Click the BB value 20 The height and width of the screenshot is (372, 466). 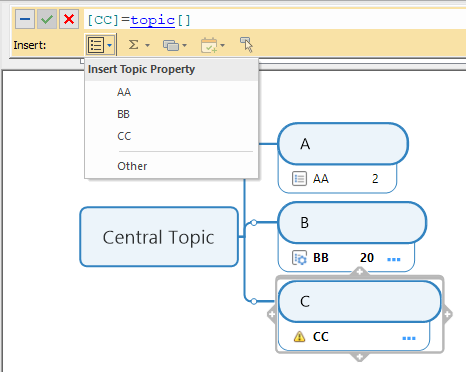coord(367,258)
